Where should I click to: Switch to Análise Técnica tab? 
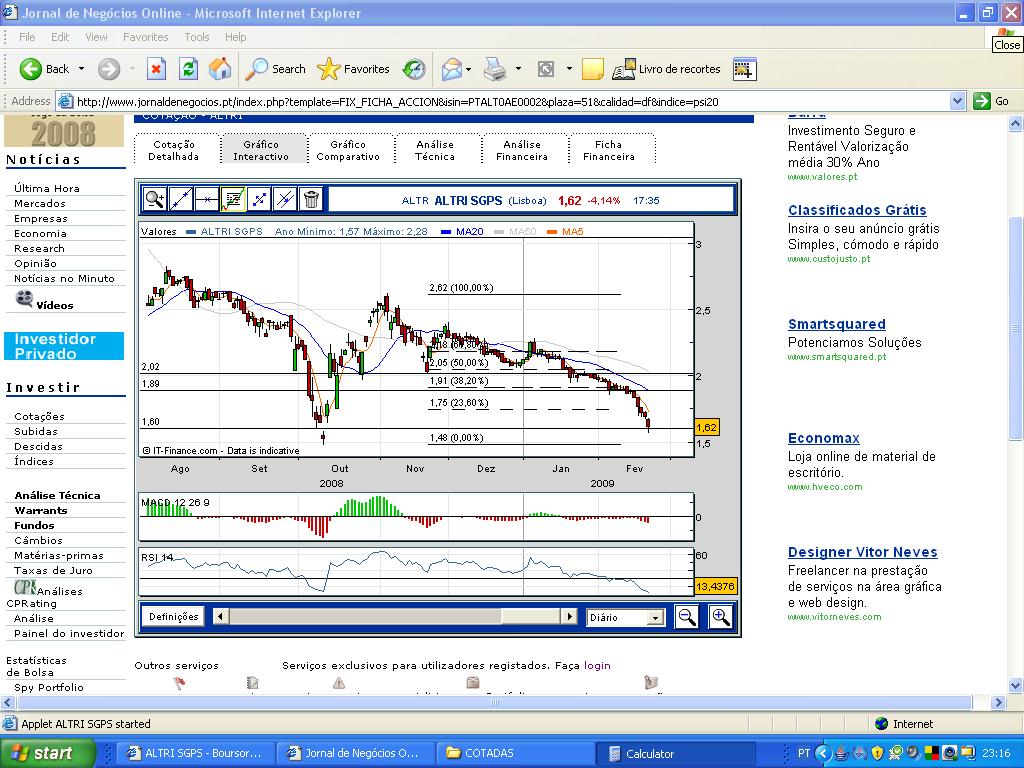(x=435, y=150)
